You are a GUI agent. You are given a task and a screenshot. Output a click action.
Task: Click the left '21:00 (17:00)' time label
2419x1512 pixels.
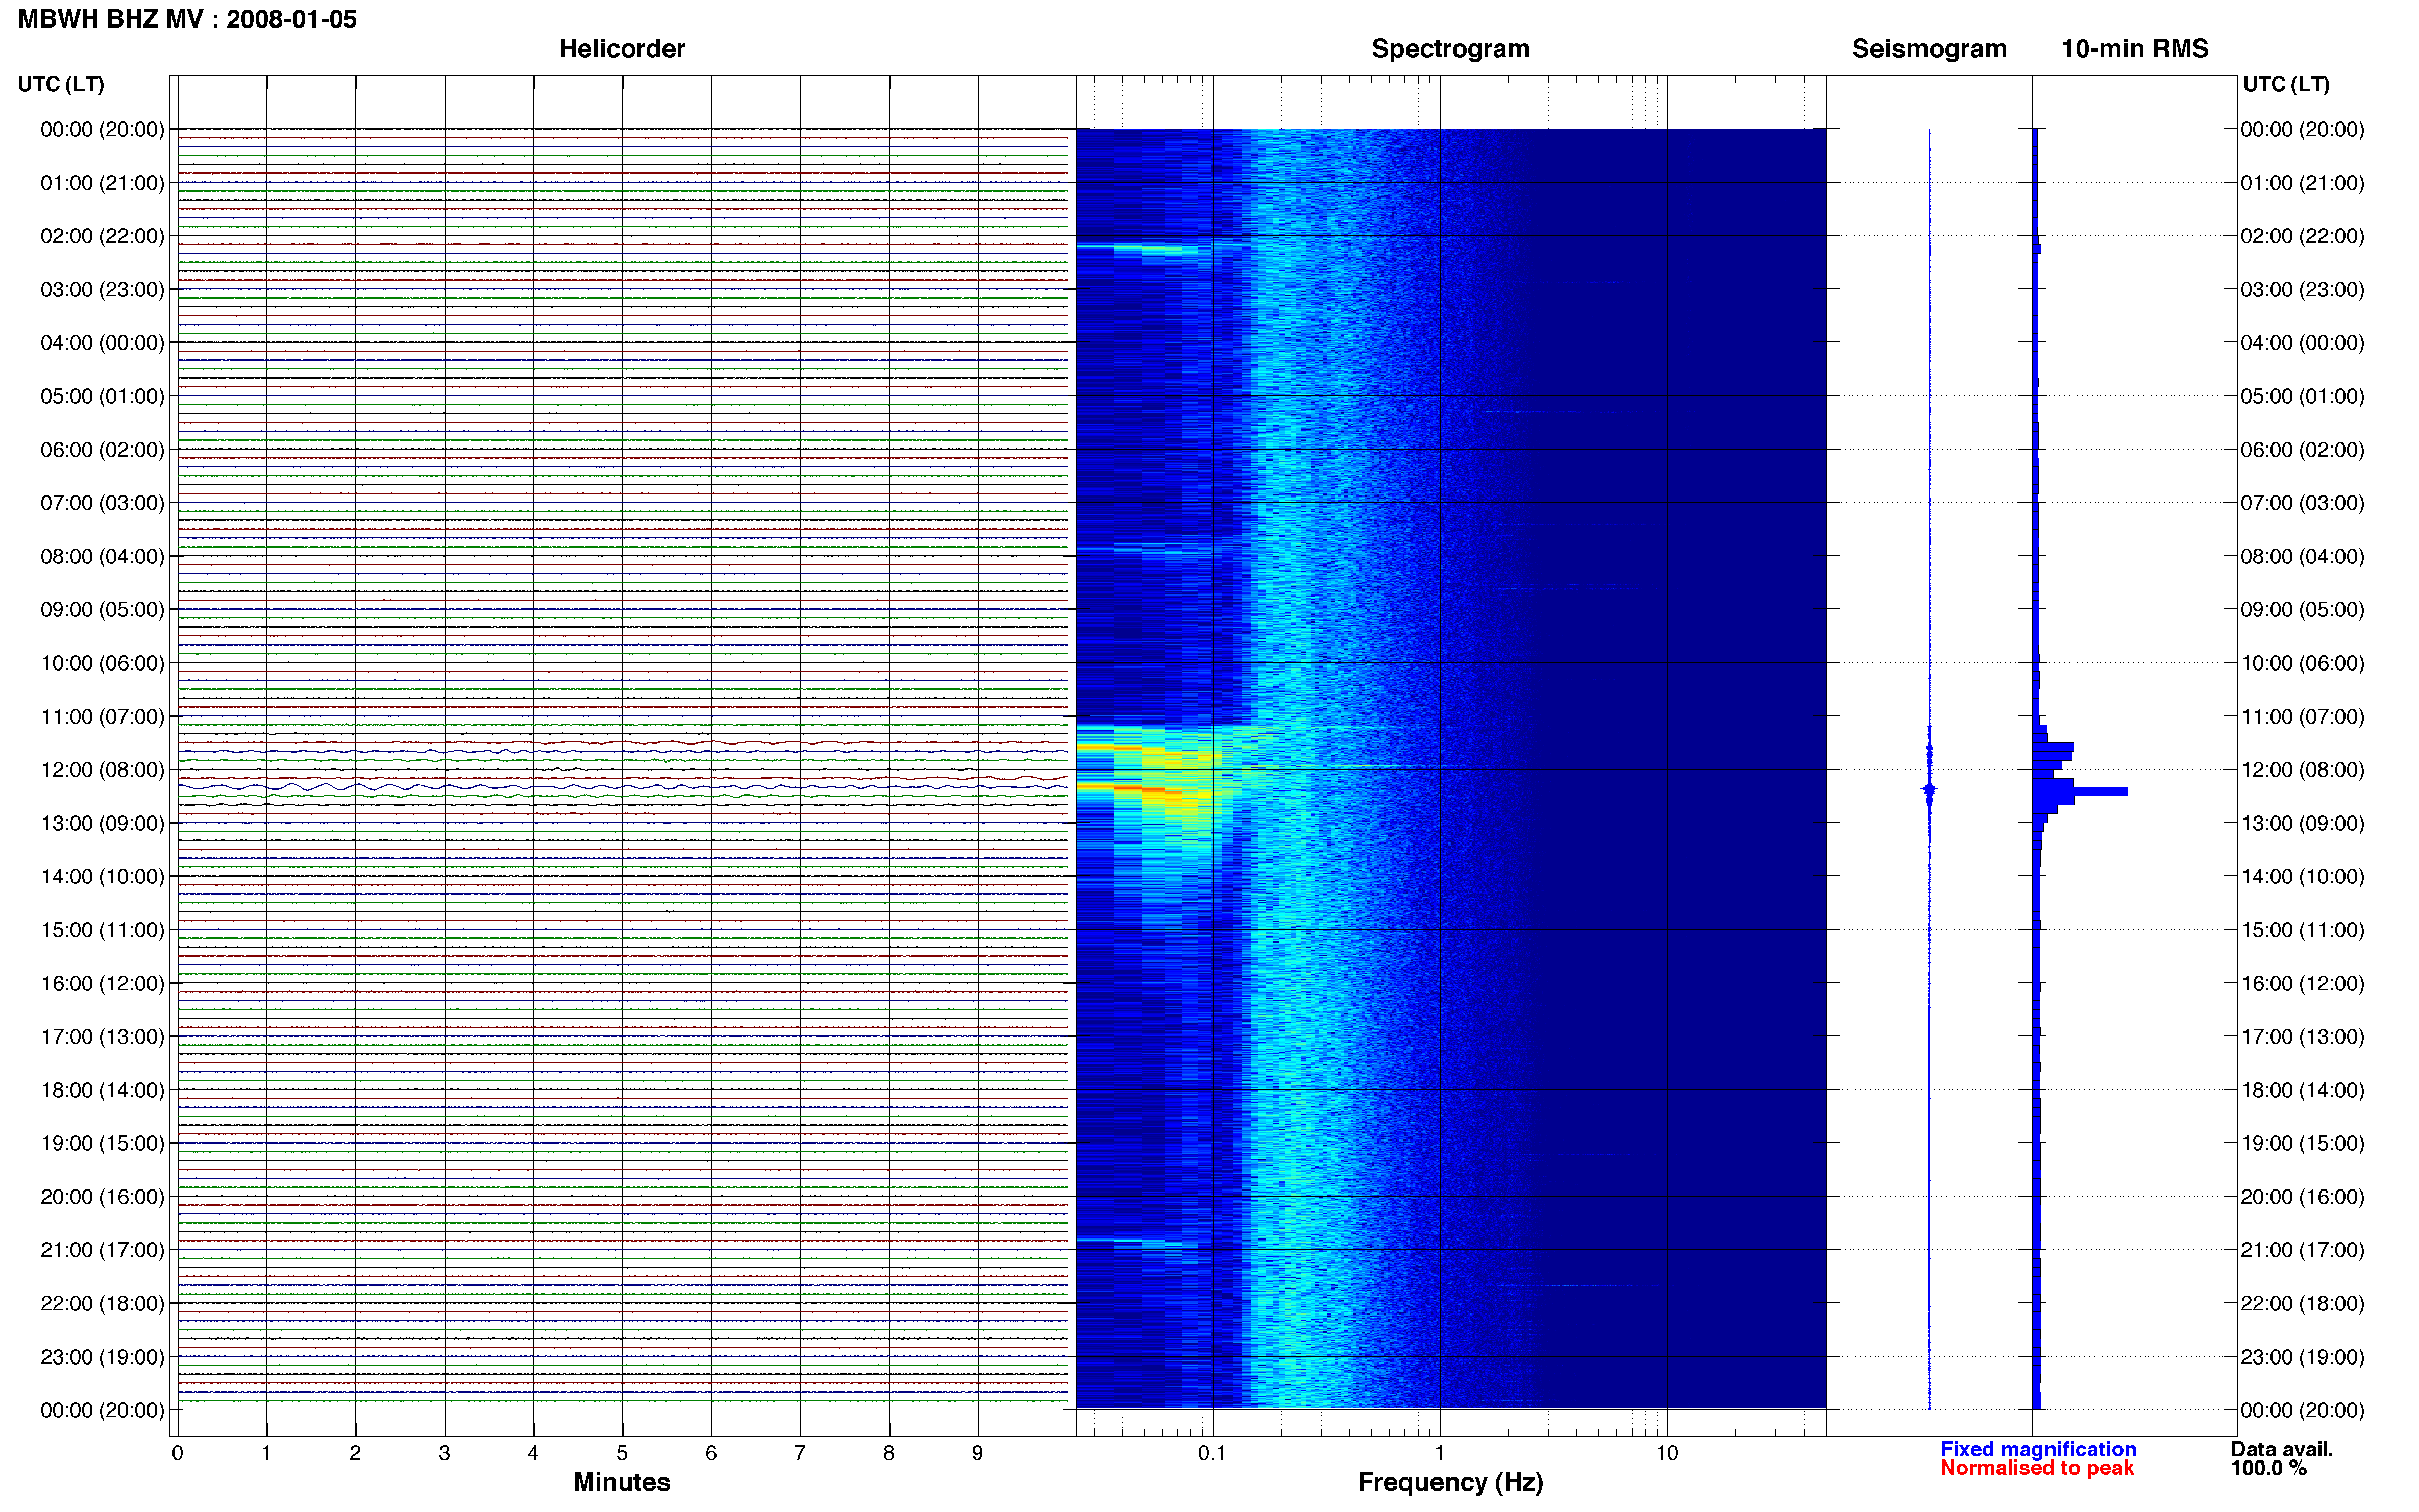point(102,1250)
